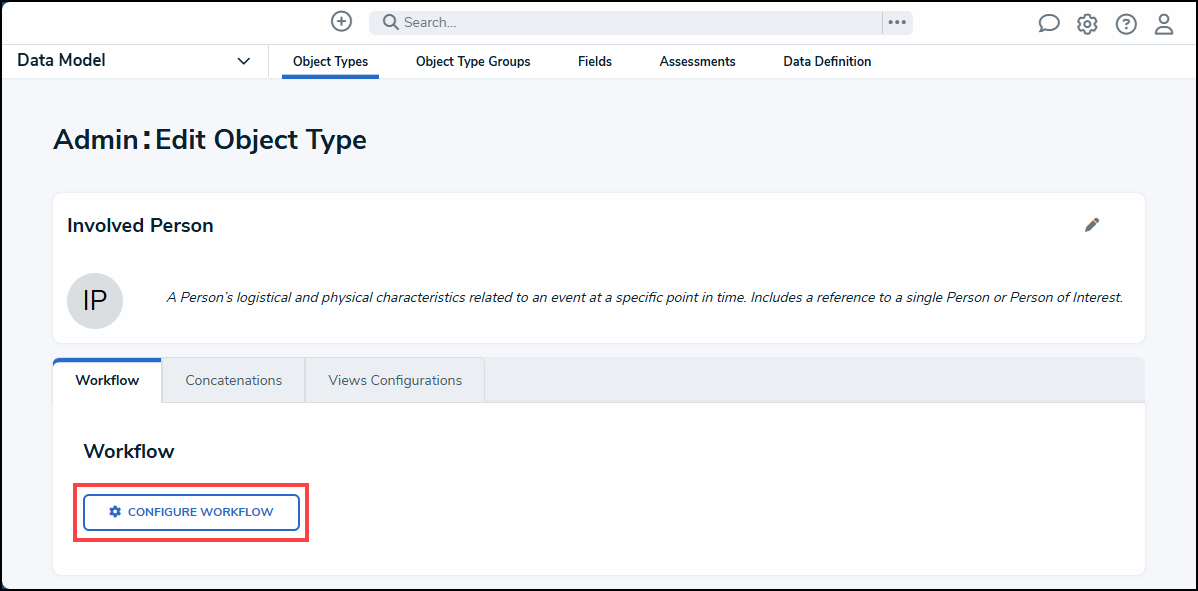Open the Views Configurations tab

point(395,380)
